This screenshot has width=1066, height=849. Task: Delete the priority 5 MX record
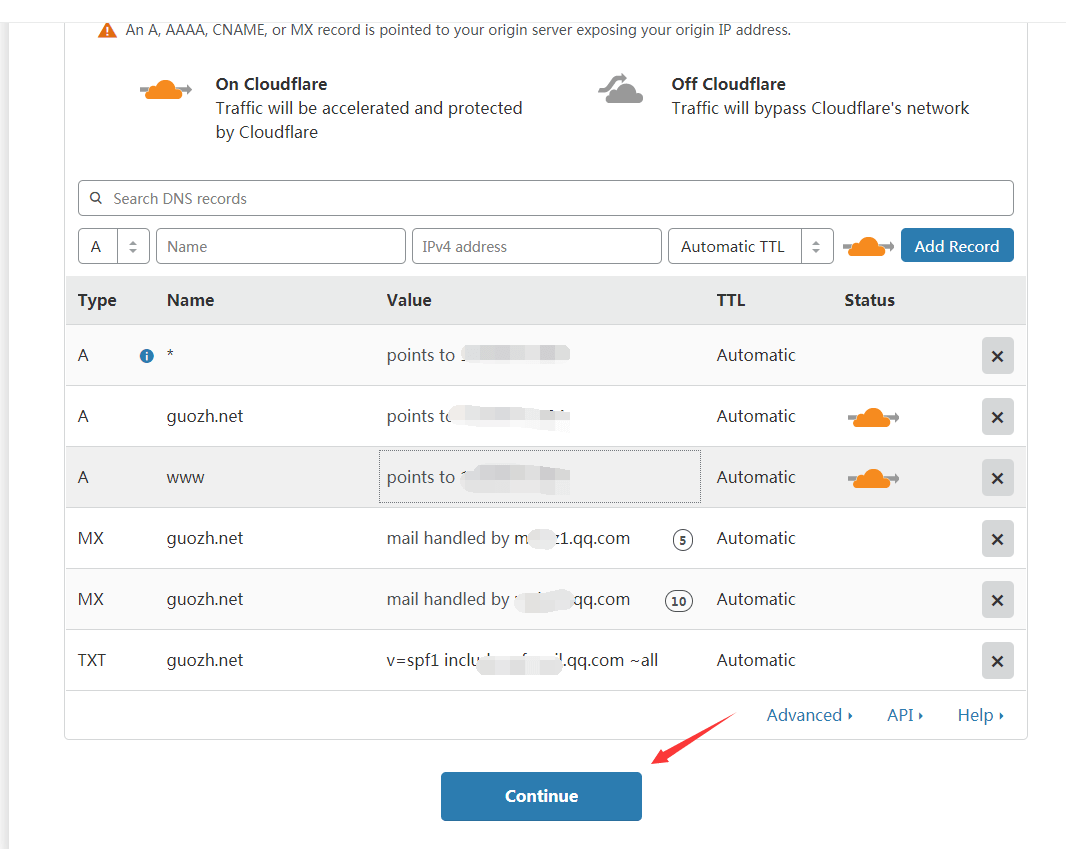(x=997, y=539)
